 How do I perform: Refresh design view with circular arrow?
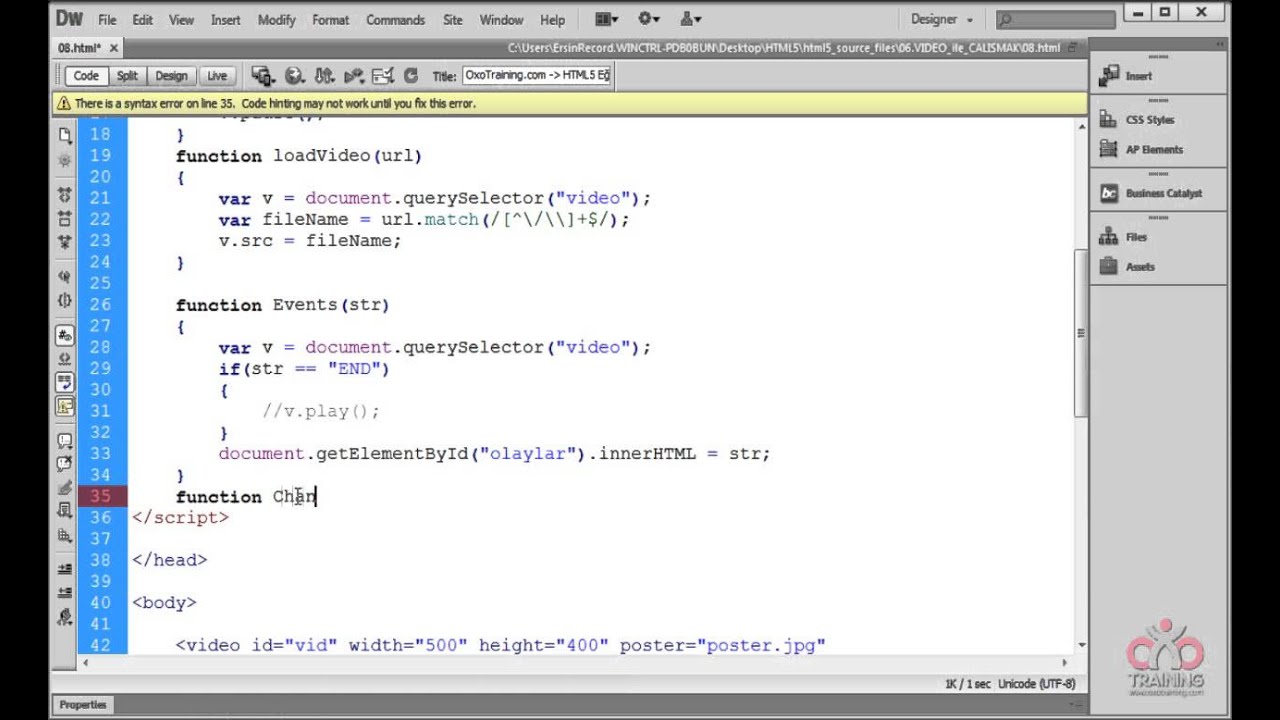(x=410, y=76)
